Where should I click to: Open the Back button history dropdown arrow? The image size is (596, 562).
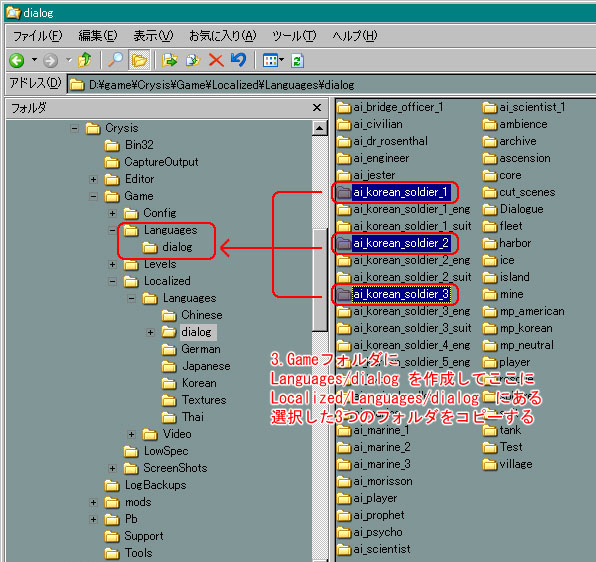tap(34, 60)
